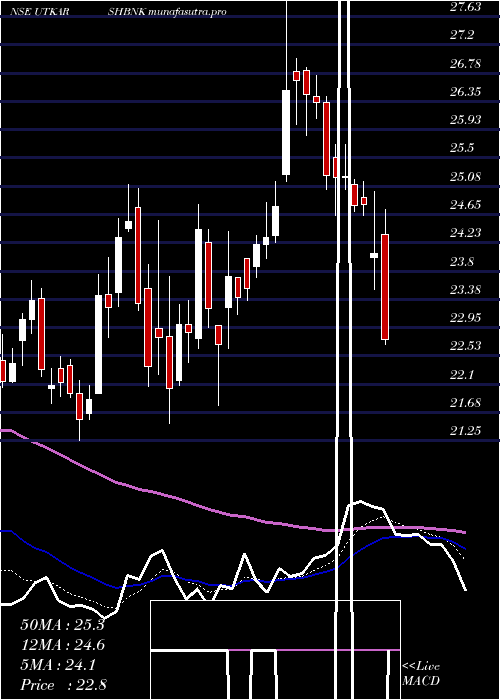Select the 21.25 price axis label
This screenshot has height=700, width=500.
pos(466,430)
